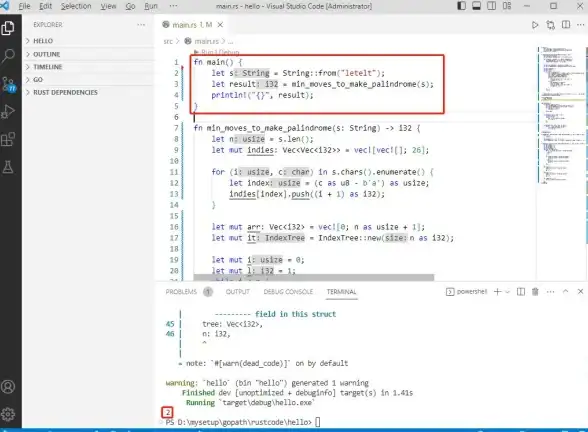Screen dimensions: 588x432
Task: Expand the RUST DEPENDENCIES section
Action: click(x=88, y=93)
